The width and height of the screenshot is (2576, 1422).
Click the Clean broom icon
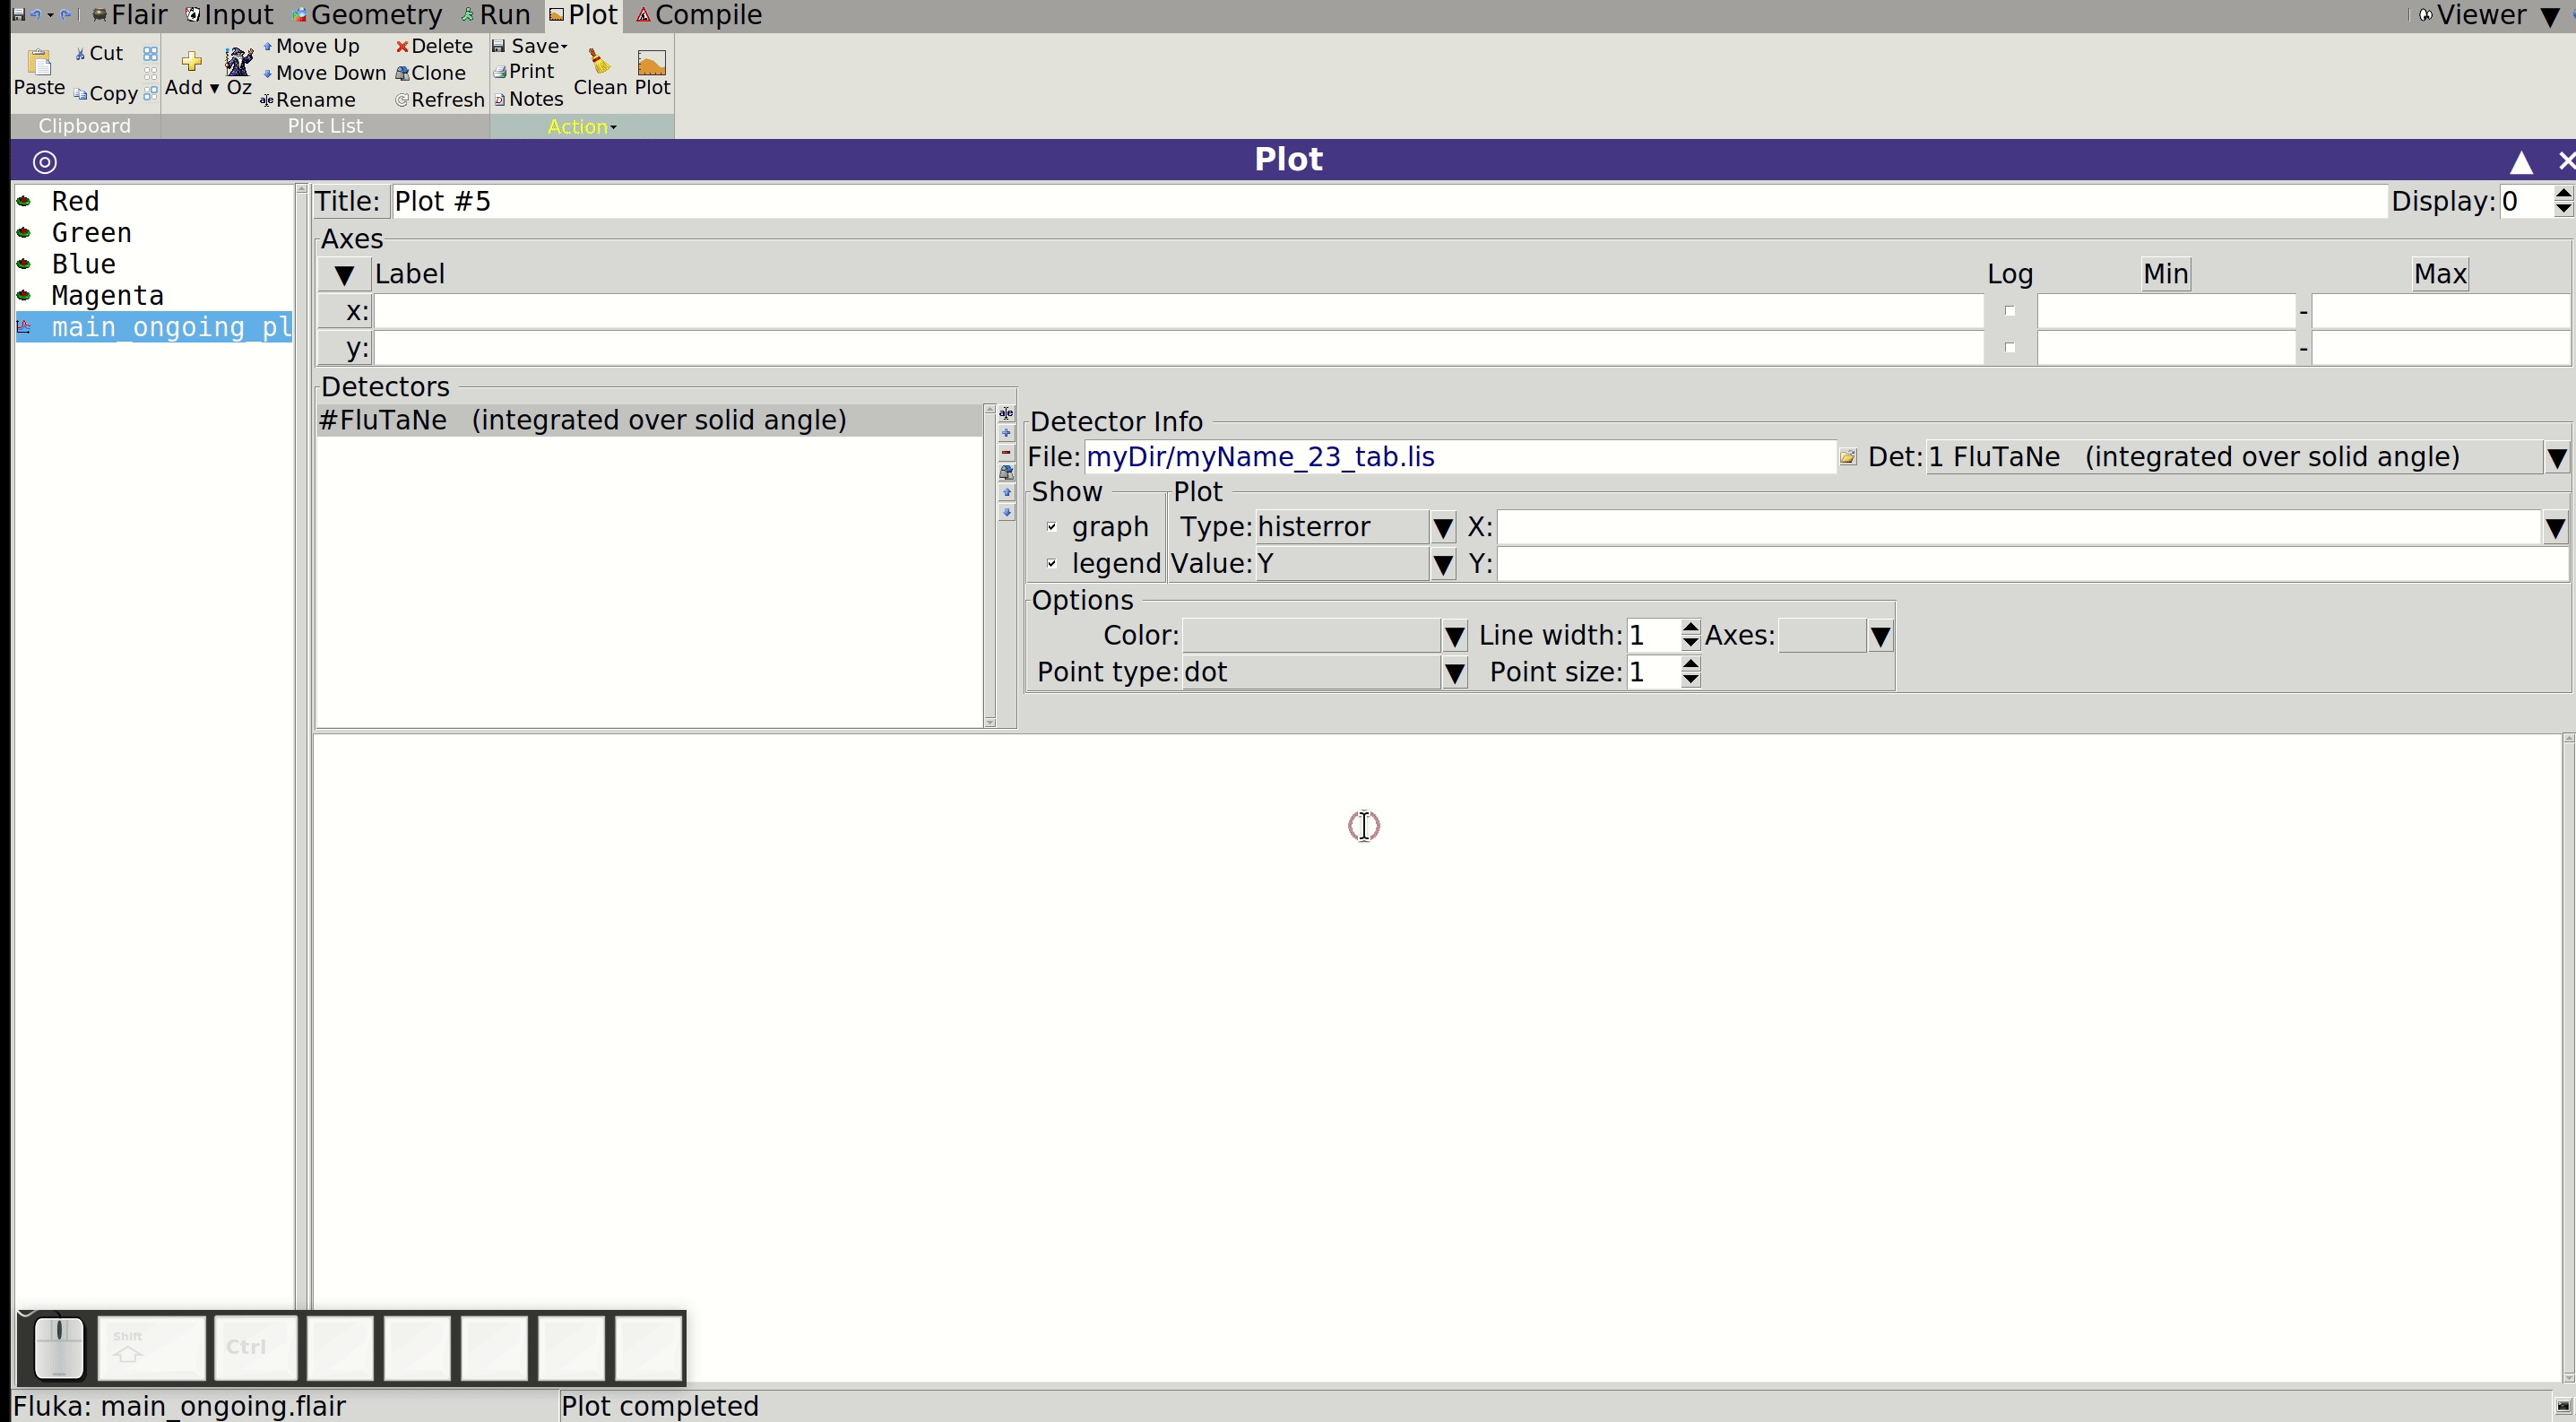599,62
